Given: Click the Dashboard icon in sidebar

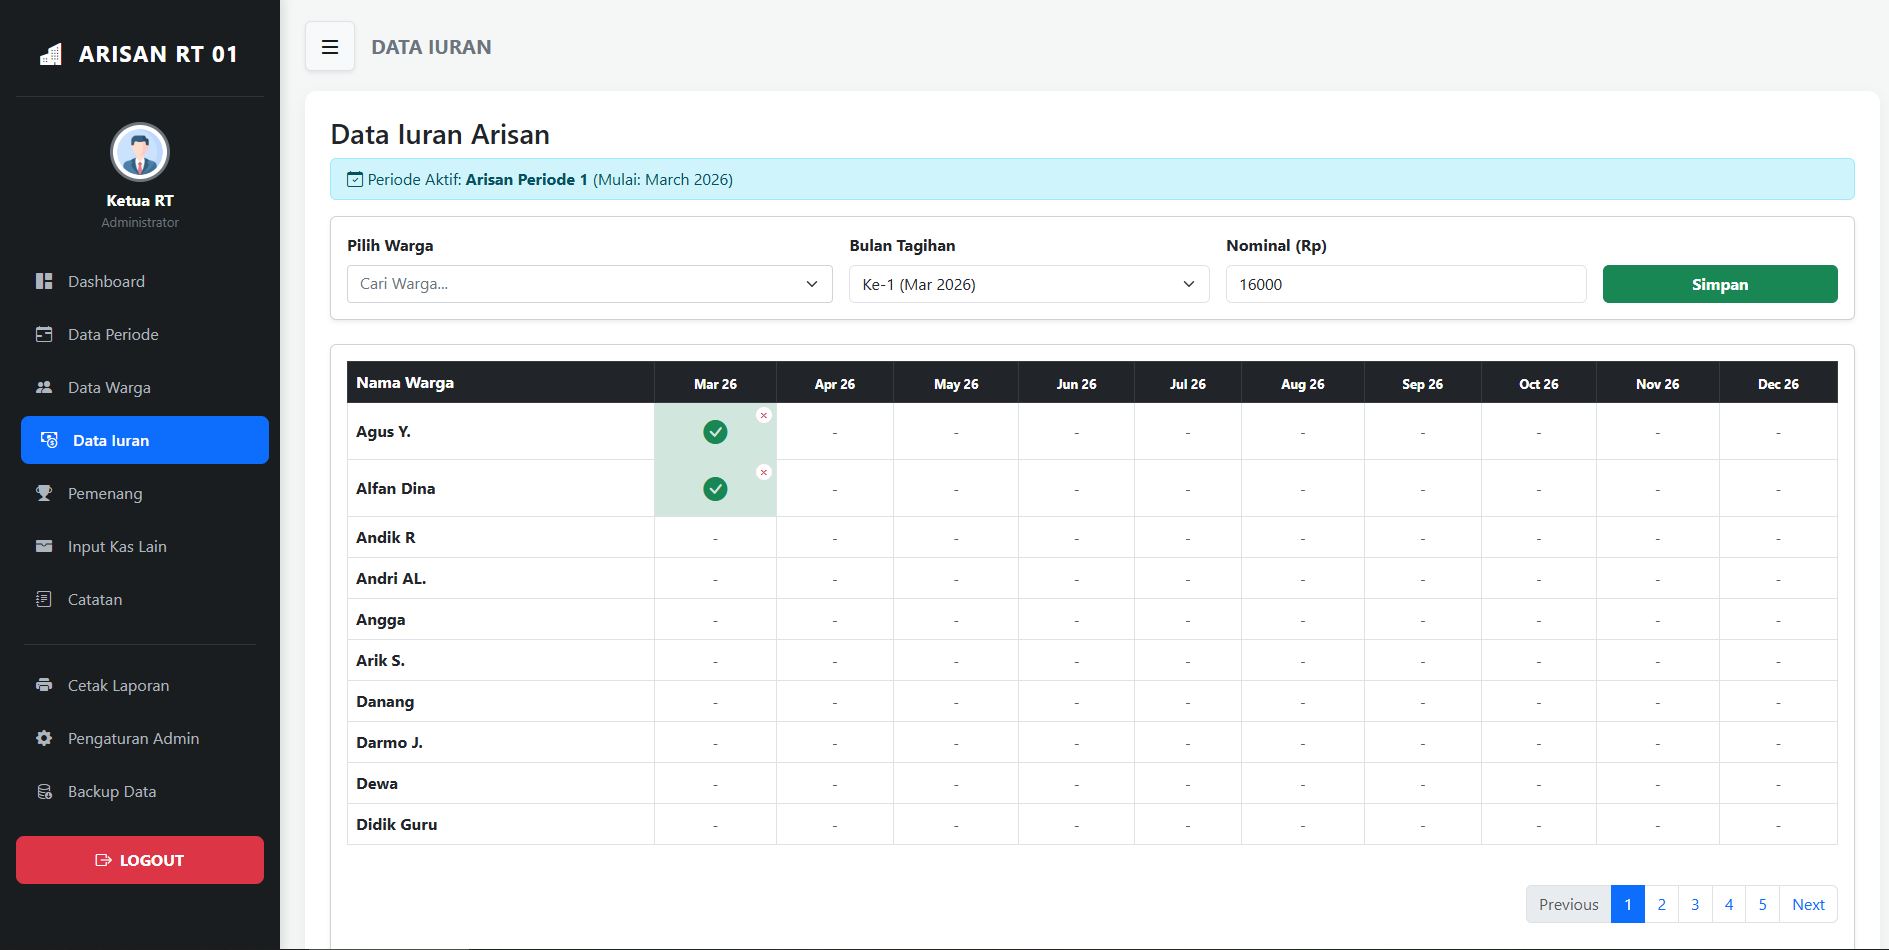Looking at the screenshot, I should click(44, 282).
